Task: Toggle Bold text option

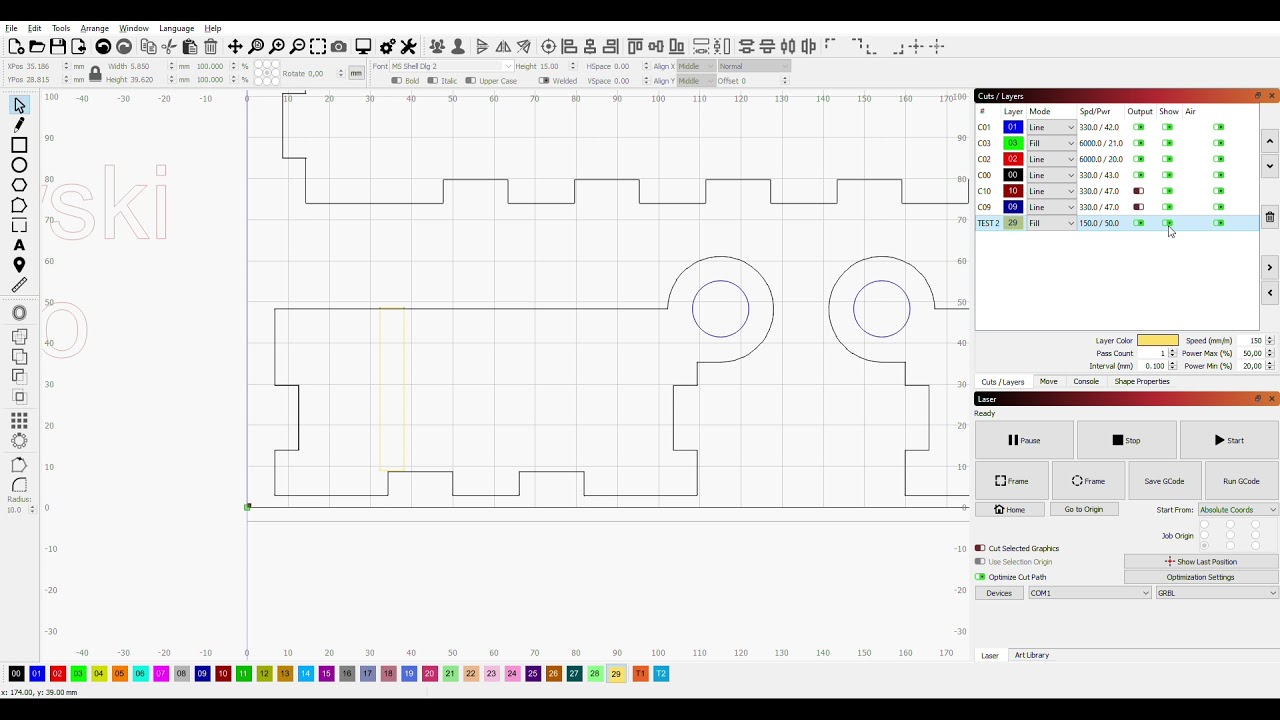Action: pyautogui.click(x=397, y=81)
